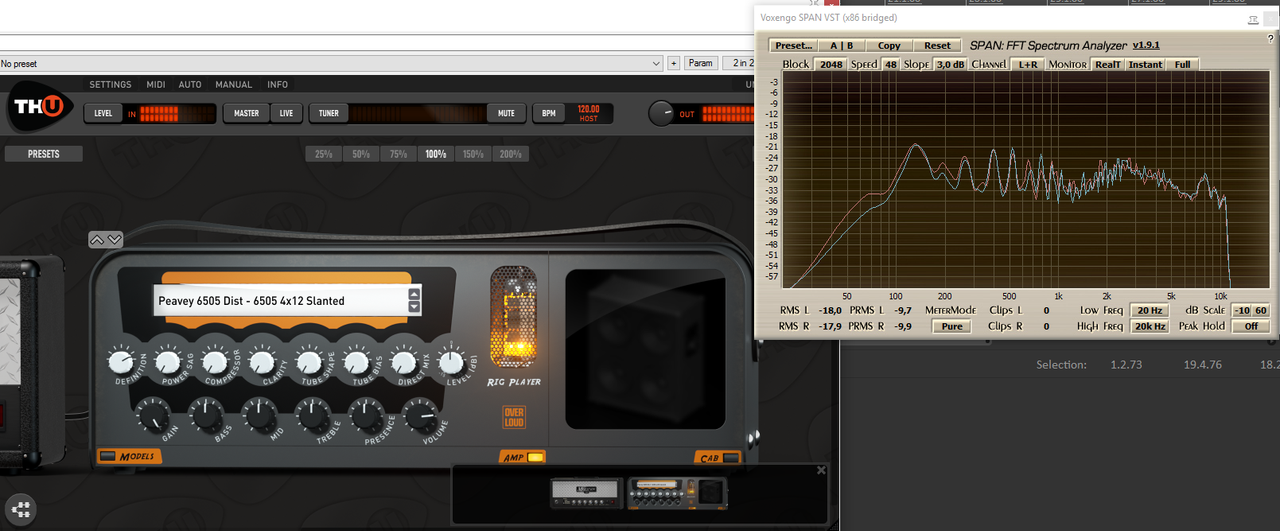Click the Level button

click(x=103, y=113)
